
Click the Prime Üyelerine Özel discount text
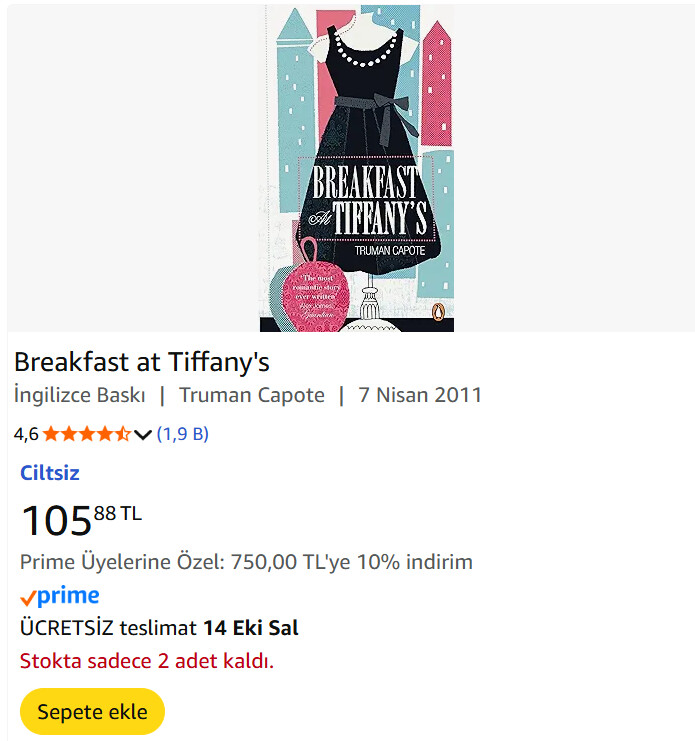[x=246, y=562]
